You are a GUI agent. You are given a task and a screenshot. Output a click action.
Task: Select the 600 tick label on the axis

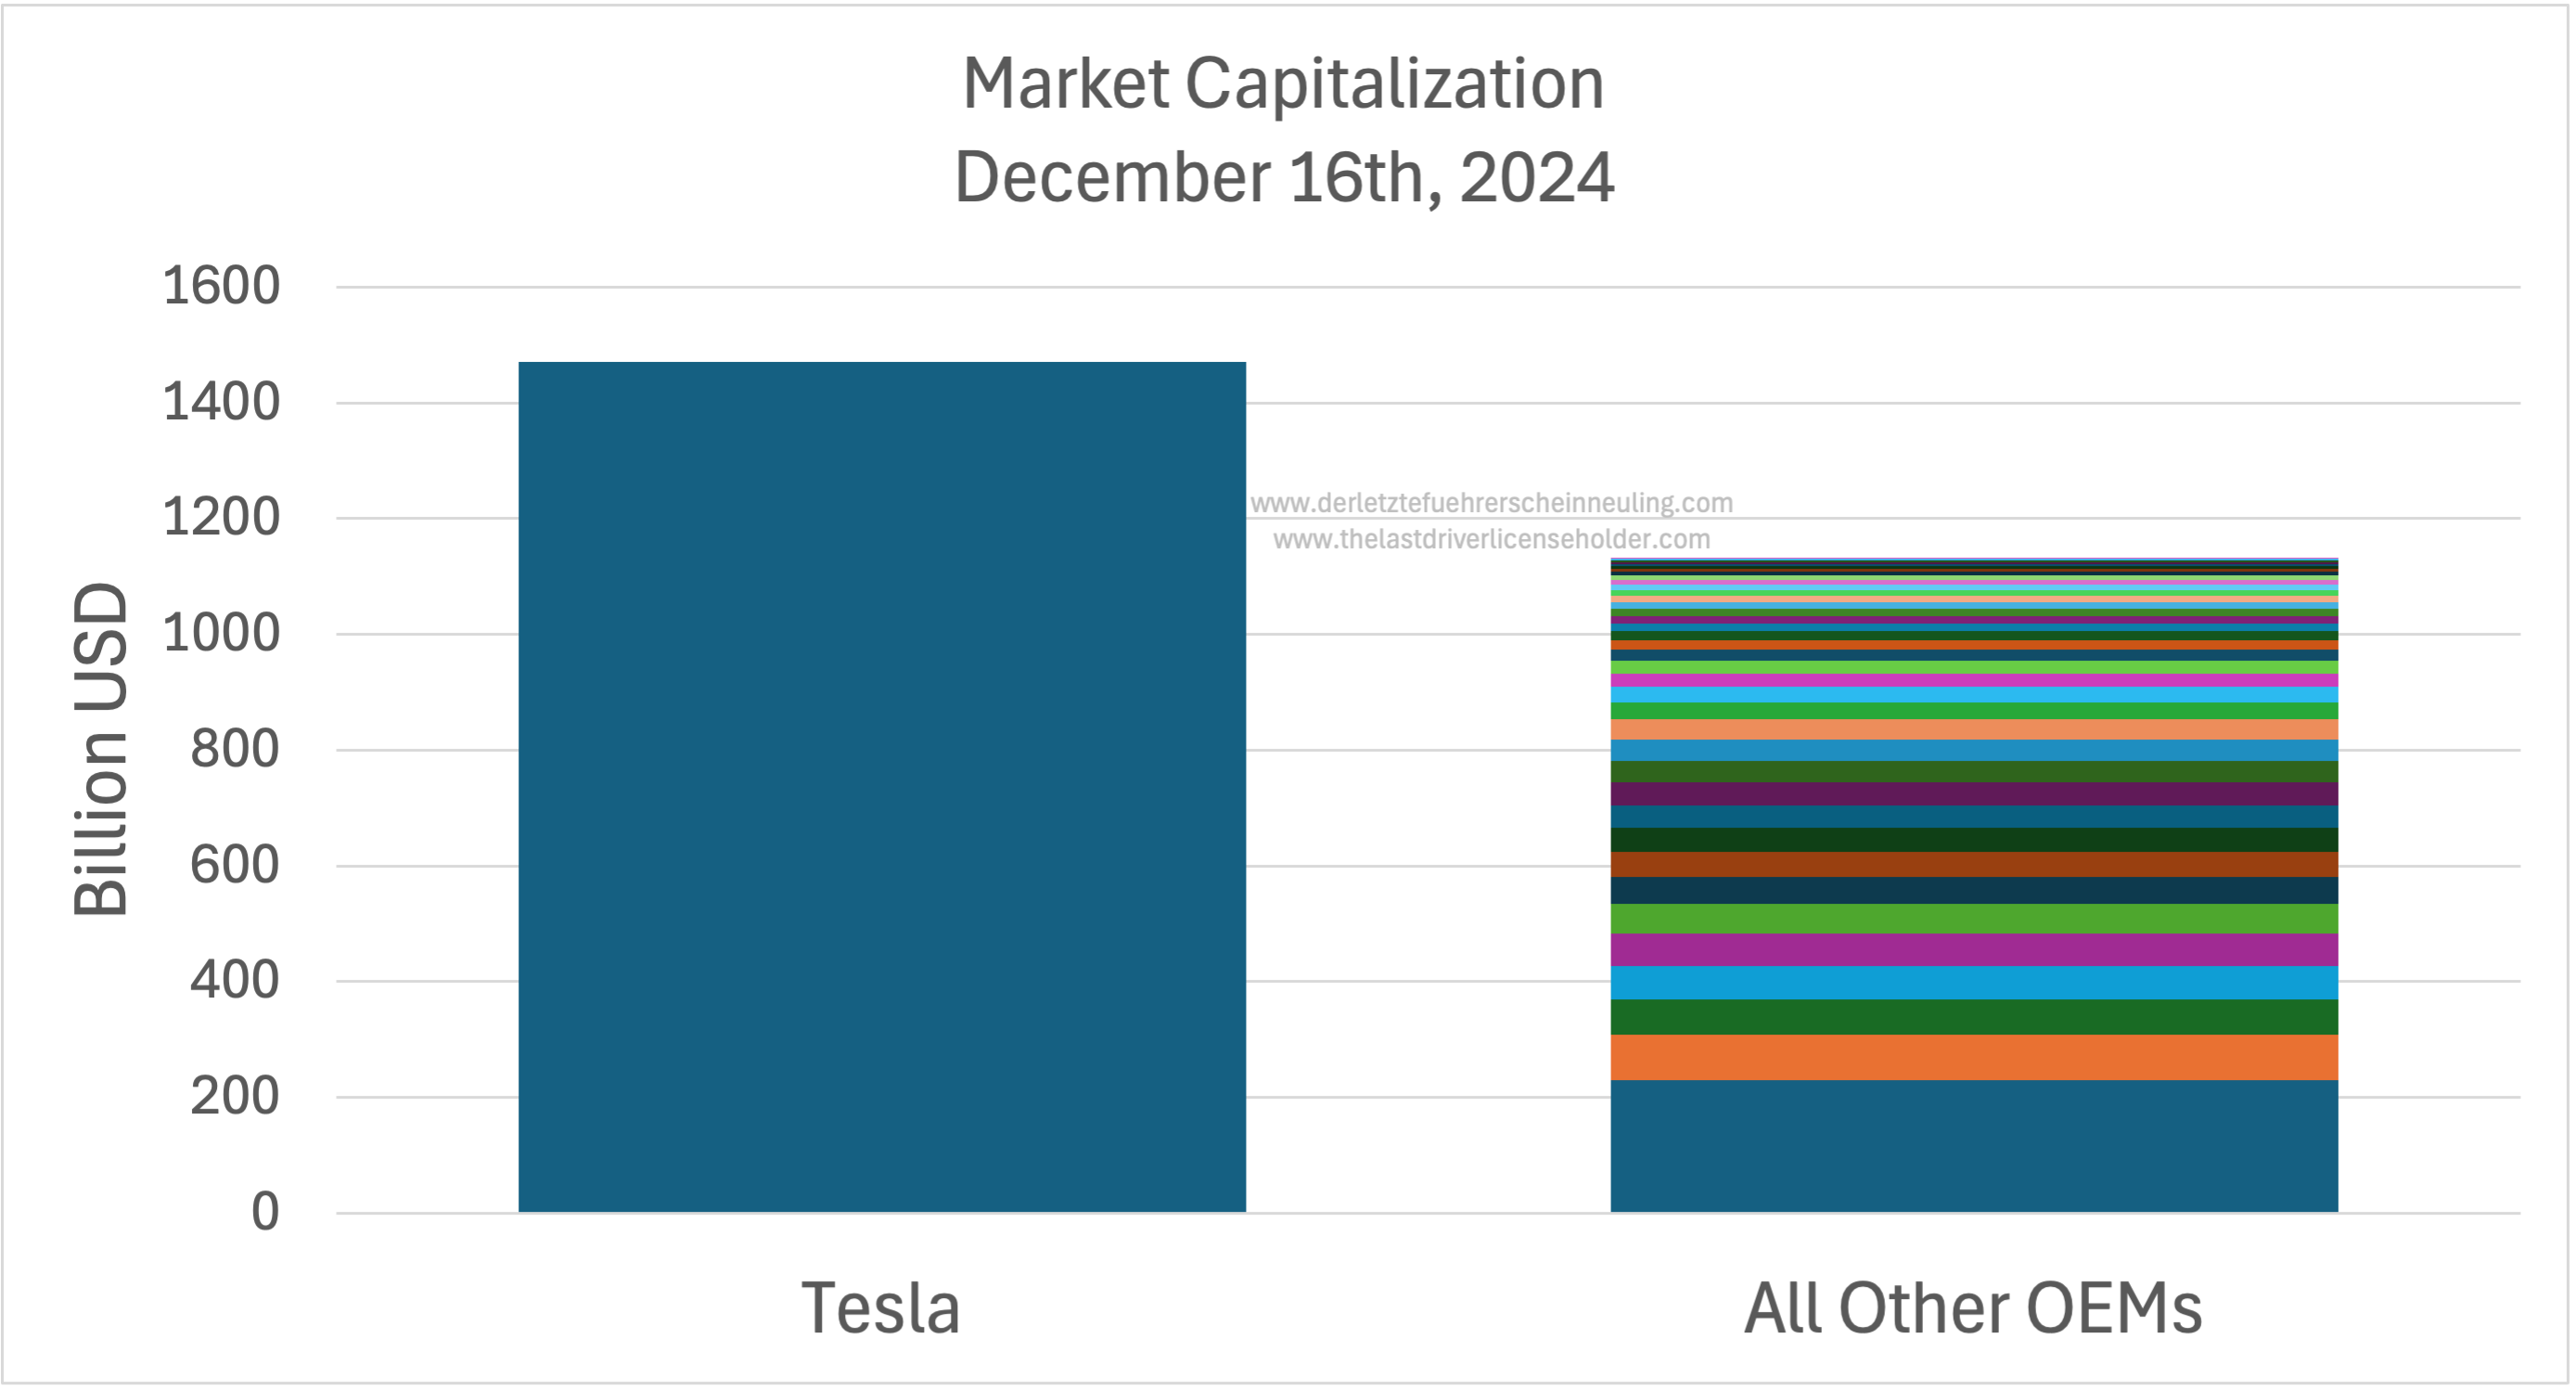(235, 865)
